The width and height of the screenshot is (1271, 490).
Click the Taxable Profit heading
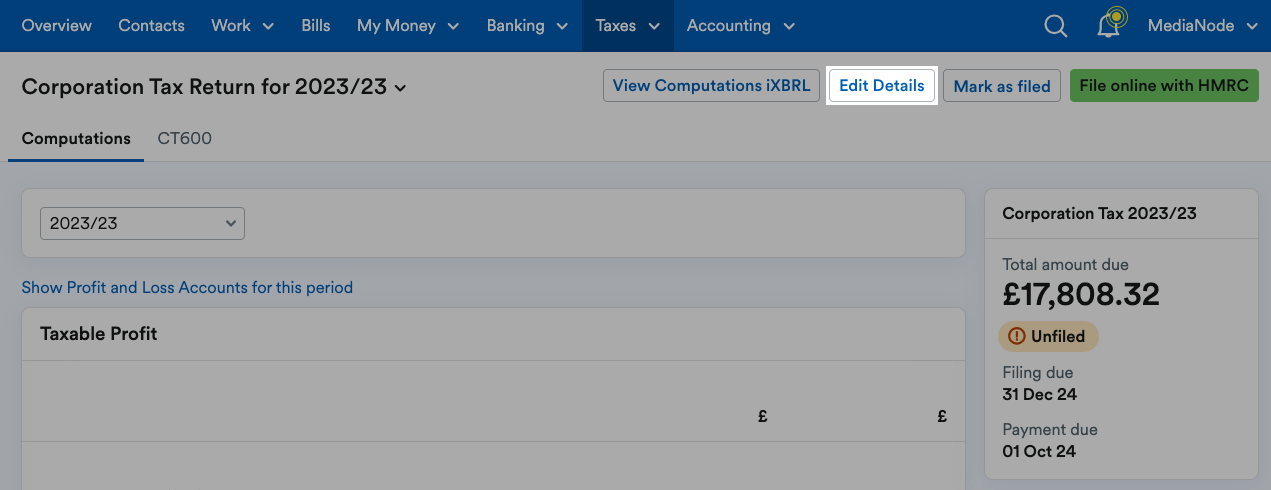pos(99,334)
